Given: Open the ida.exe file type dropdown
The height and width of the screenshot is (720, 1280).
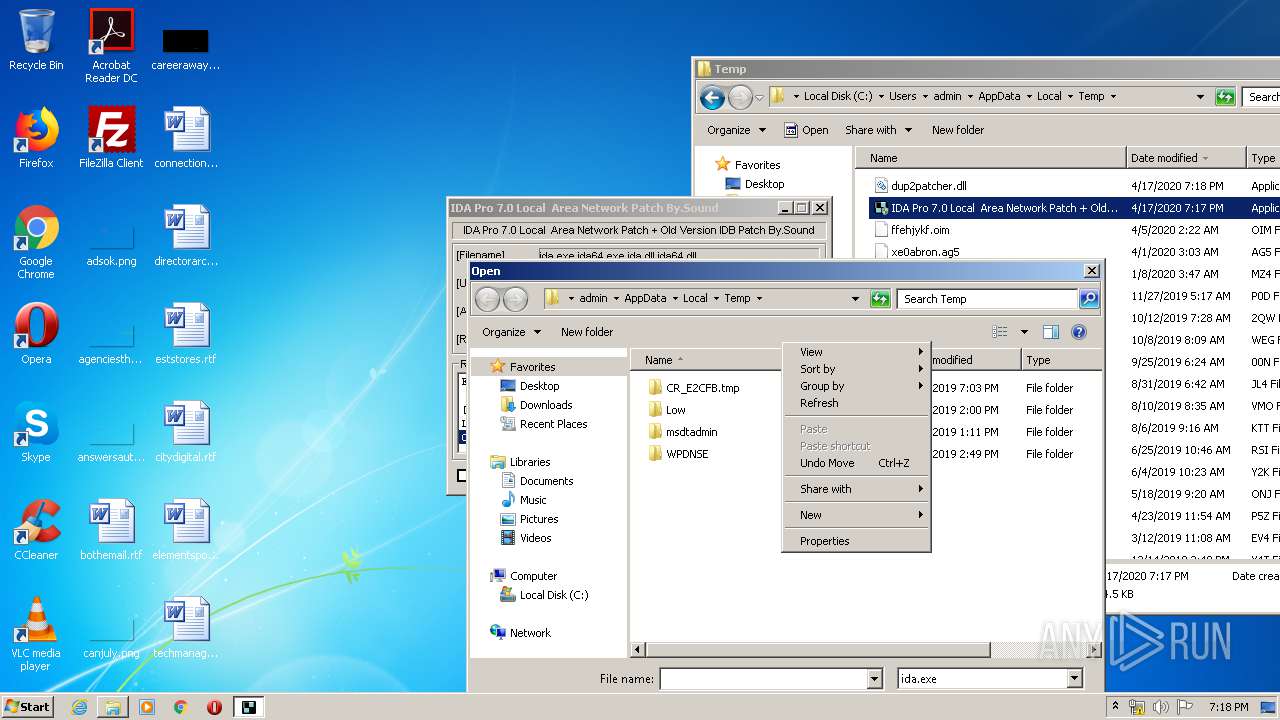Looking at the screenshot, I should click(1074, 679).
